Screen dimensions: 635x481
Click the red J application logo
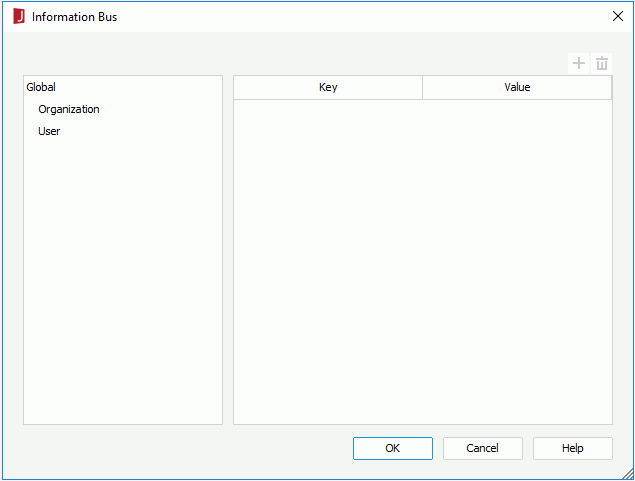19,17
